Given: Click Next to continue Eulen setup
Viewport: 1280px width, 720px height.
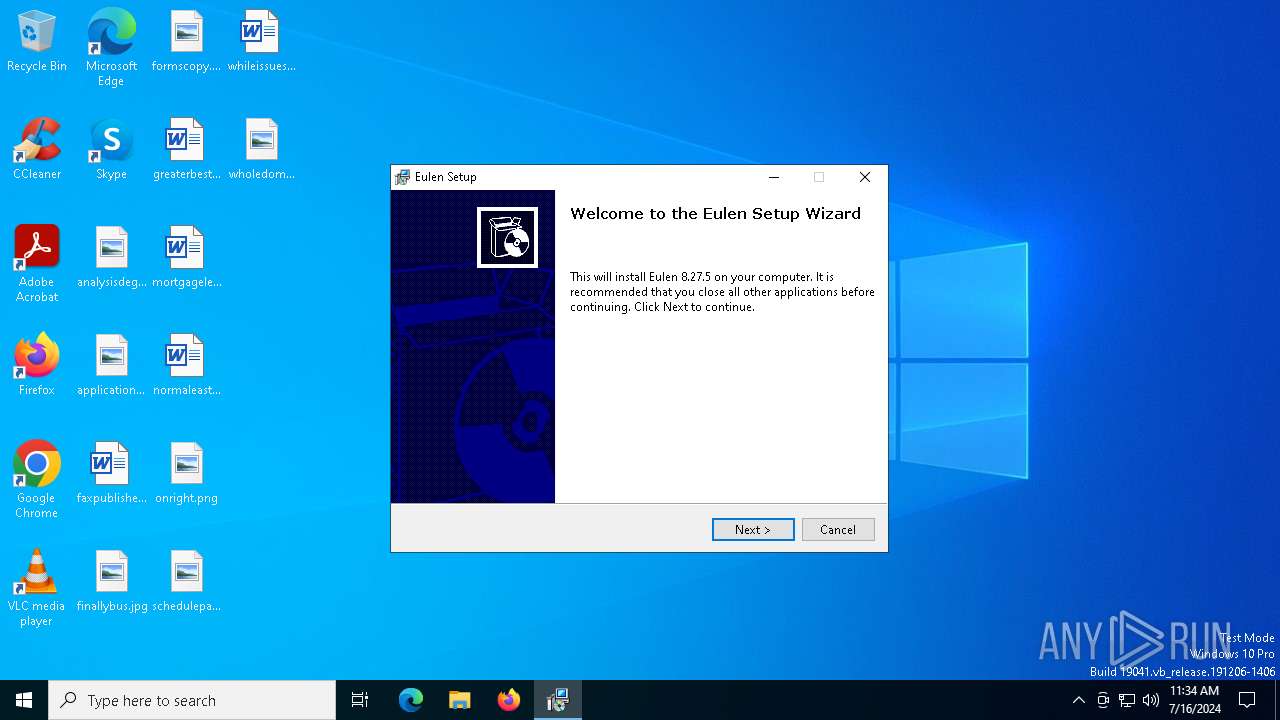Looking at the screenshot, I should [753, 529].
